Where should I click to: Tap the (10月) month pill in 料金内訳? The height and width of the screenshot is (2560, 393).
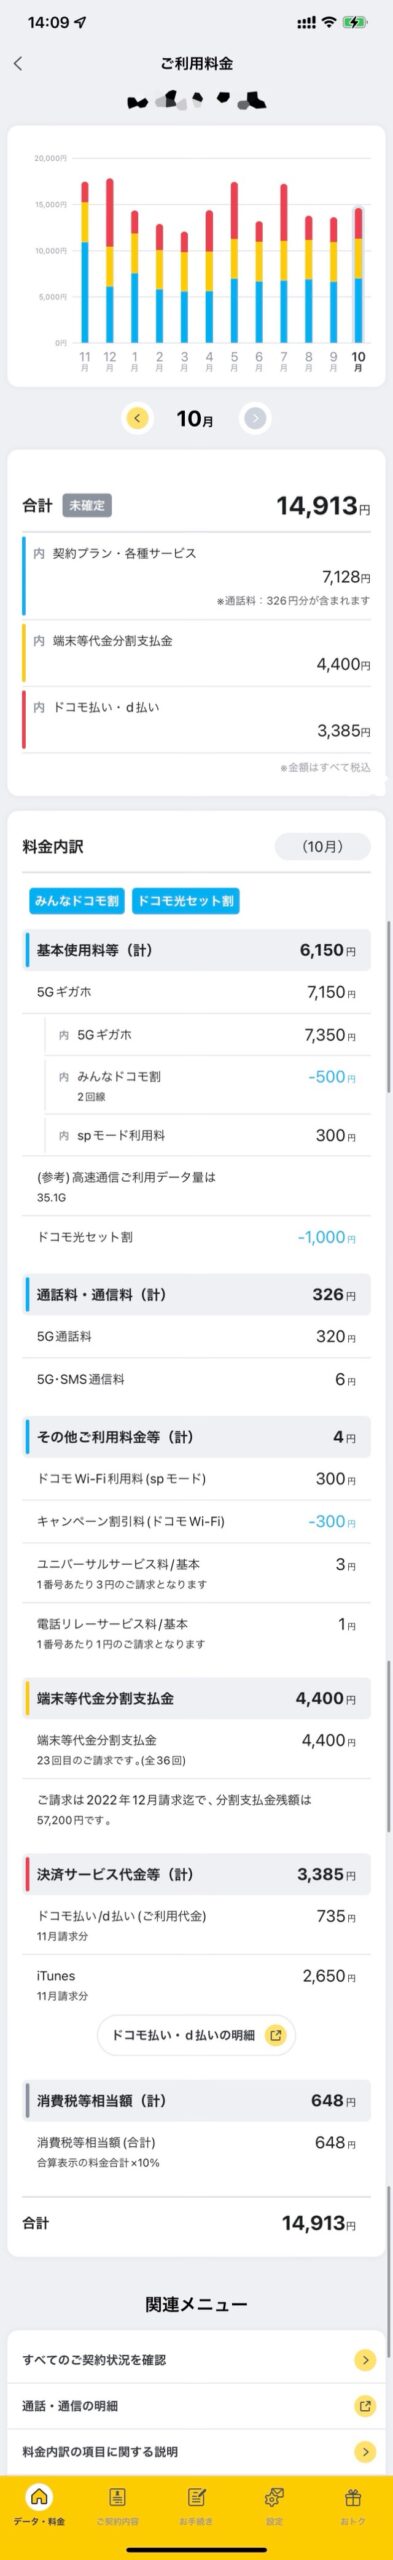322,846
